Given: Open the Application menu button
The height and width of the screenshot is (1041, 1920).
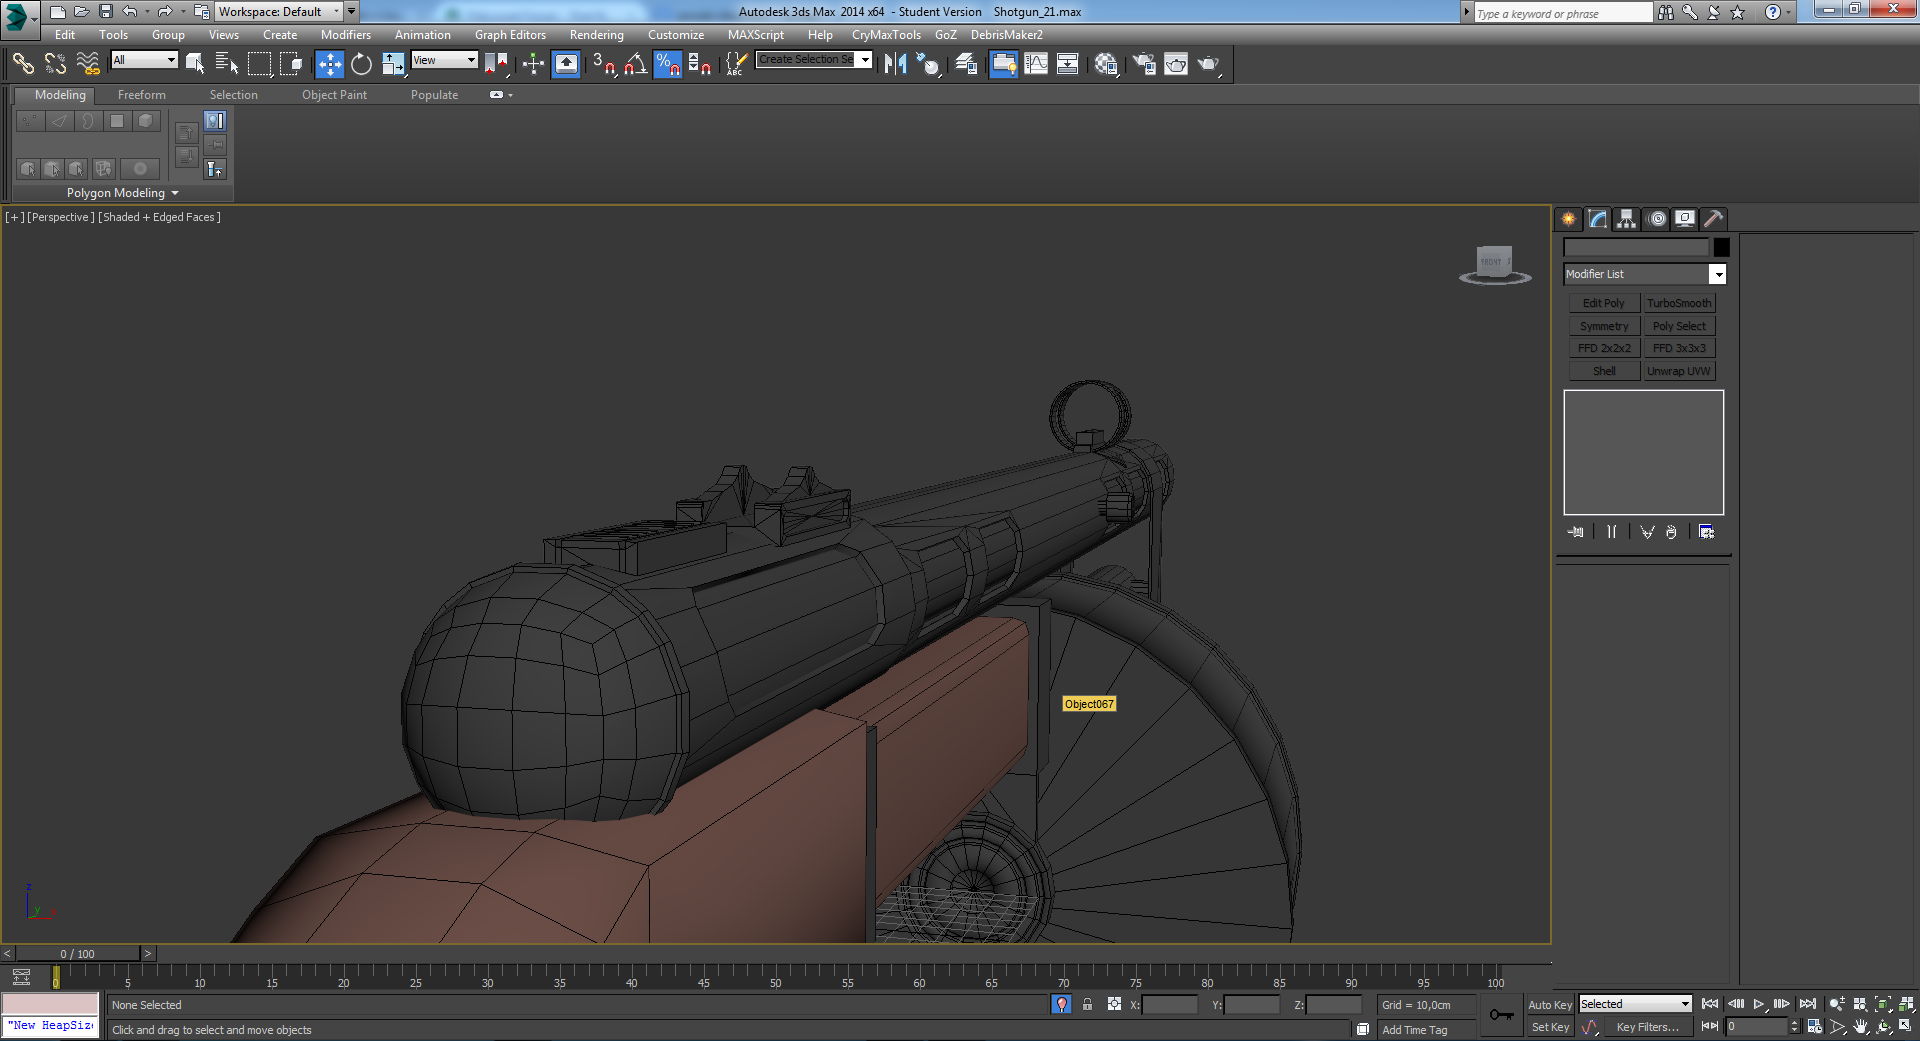Looking at the screenshot, I should (19, 18).
